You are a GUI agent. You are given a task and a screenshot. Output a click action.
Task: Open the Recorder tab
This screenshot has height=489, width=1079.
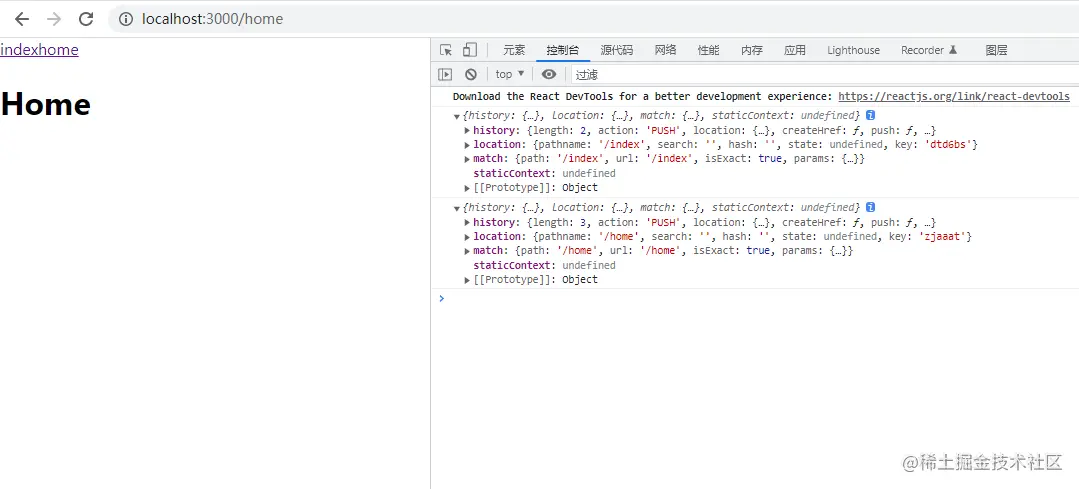[929, 50]
